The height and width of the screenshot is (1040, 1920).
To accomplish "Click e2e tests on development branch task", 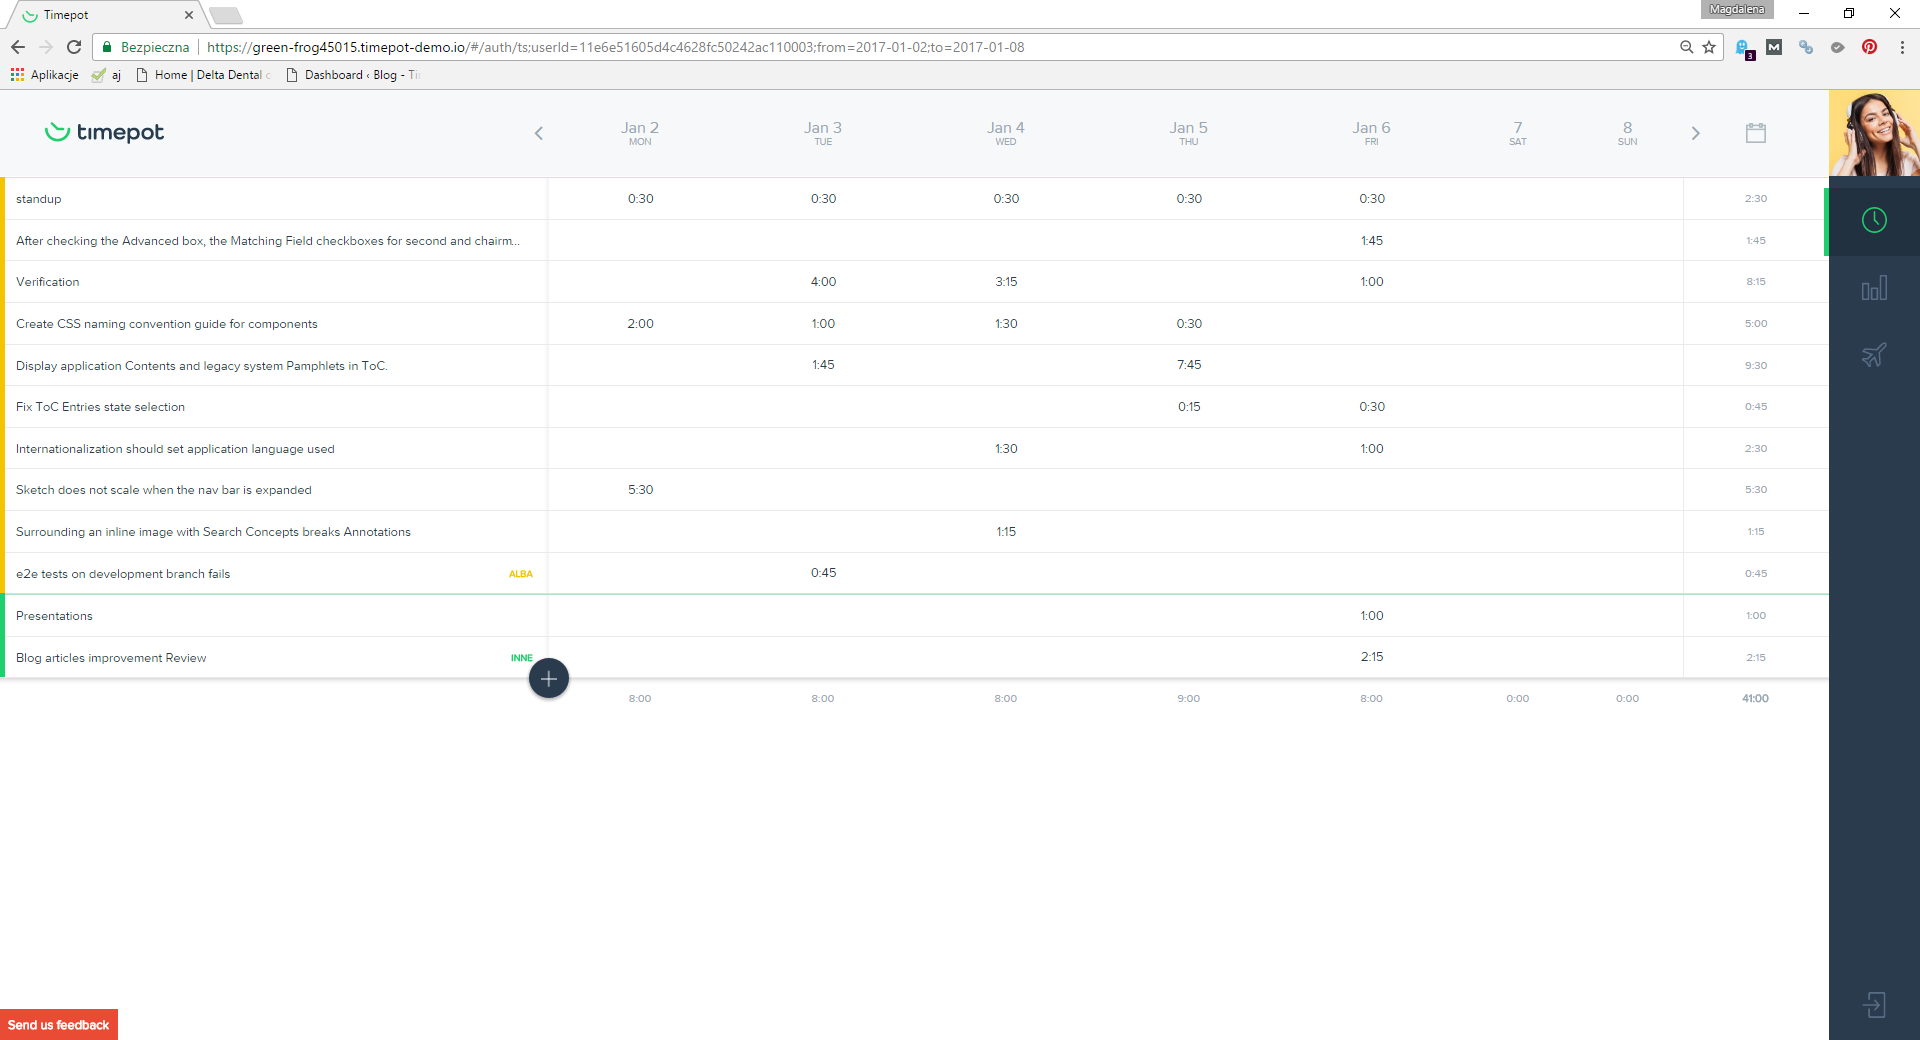I will pos(123,574).
